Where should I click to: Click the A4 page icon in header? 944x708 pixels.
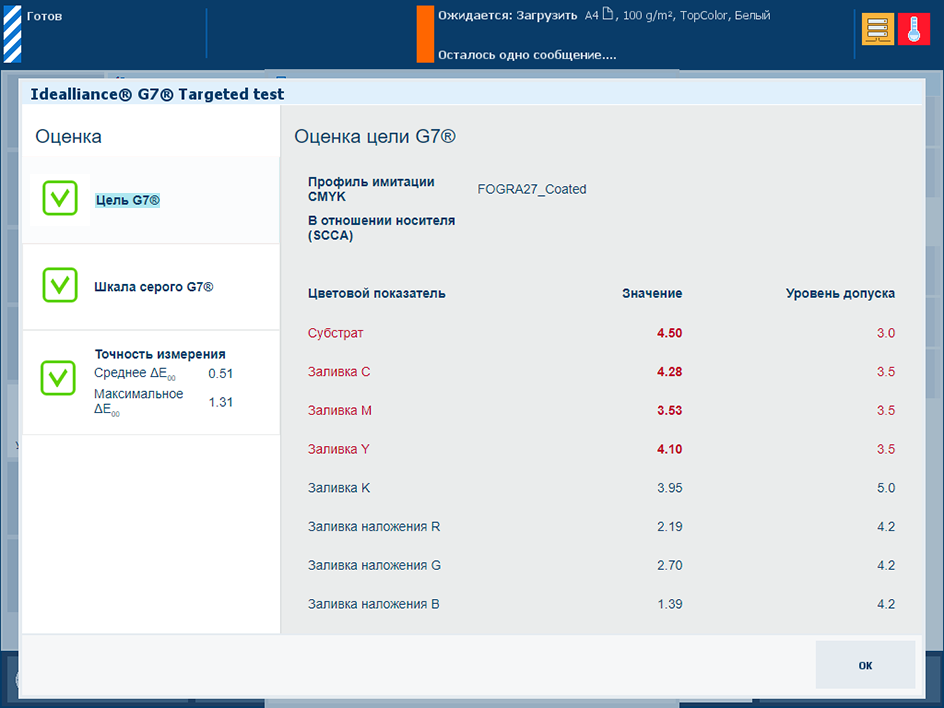point(607,14)
